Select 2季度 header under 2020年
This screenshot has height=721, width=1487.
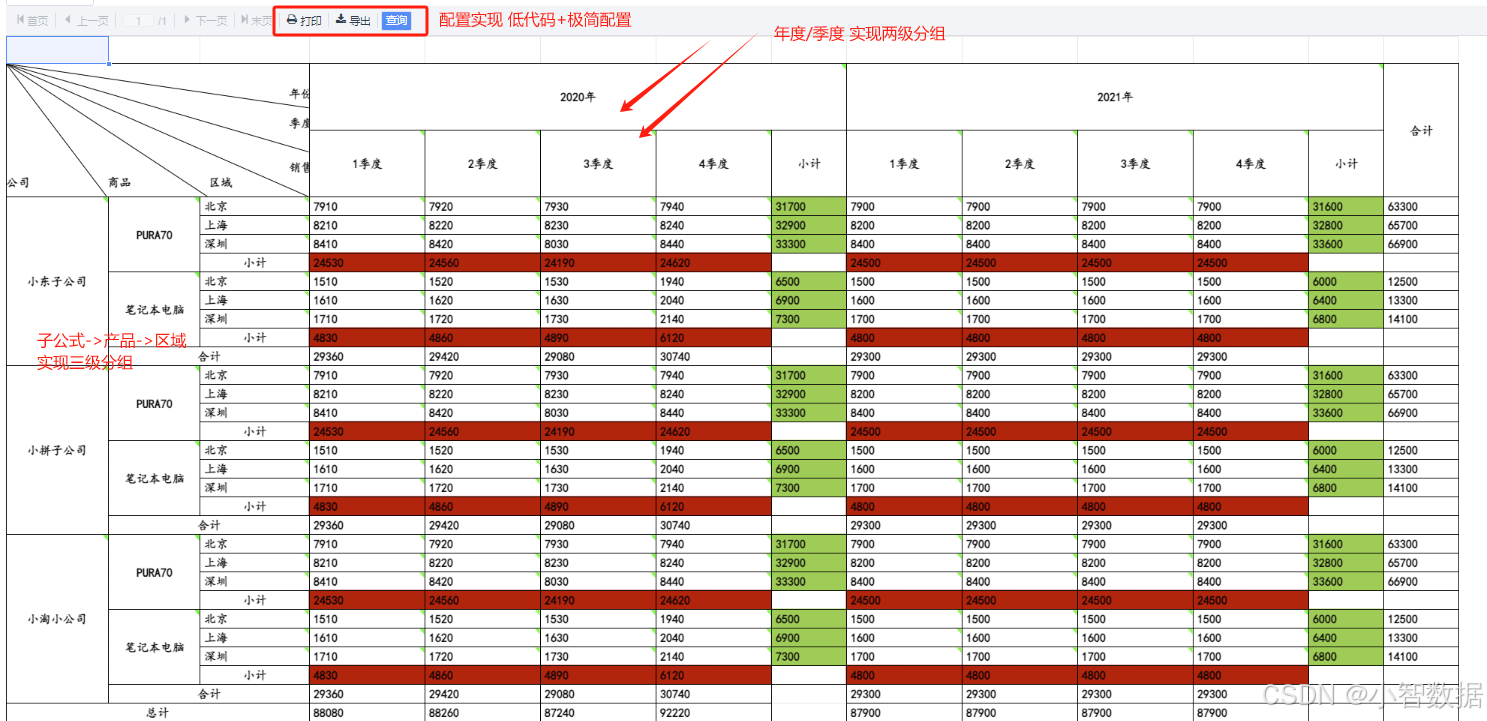(x=482, y=163)
